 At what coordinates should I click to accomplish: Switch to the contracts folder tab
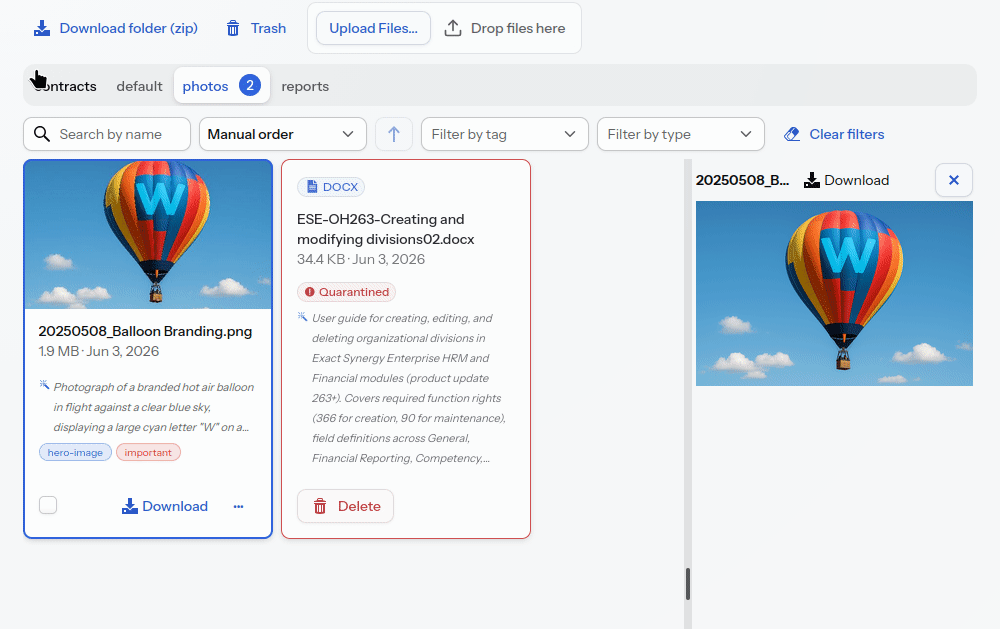64,86
